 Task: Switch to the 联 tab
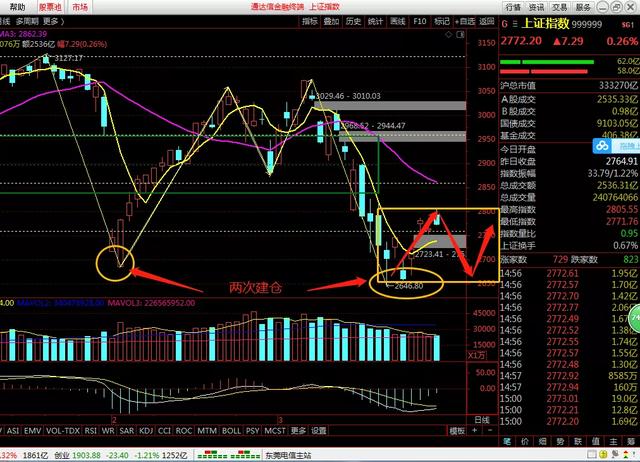pyautogui.click(x=578, y=442)
